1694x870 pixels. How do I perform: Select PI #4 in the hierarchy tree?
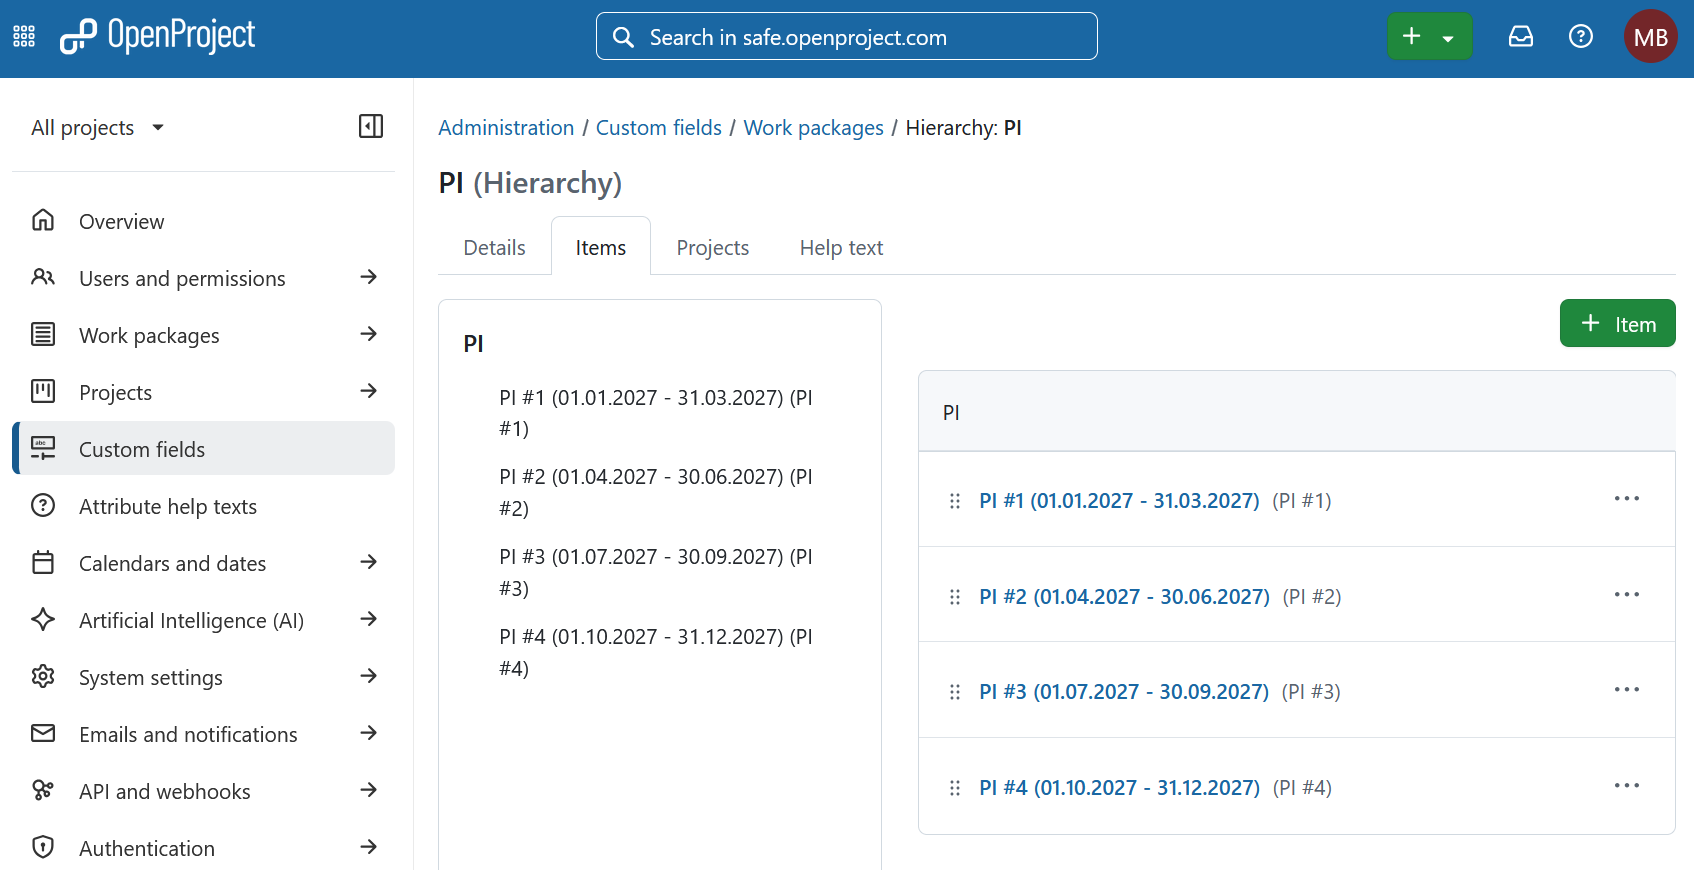point(656,653)
